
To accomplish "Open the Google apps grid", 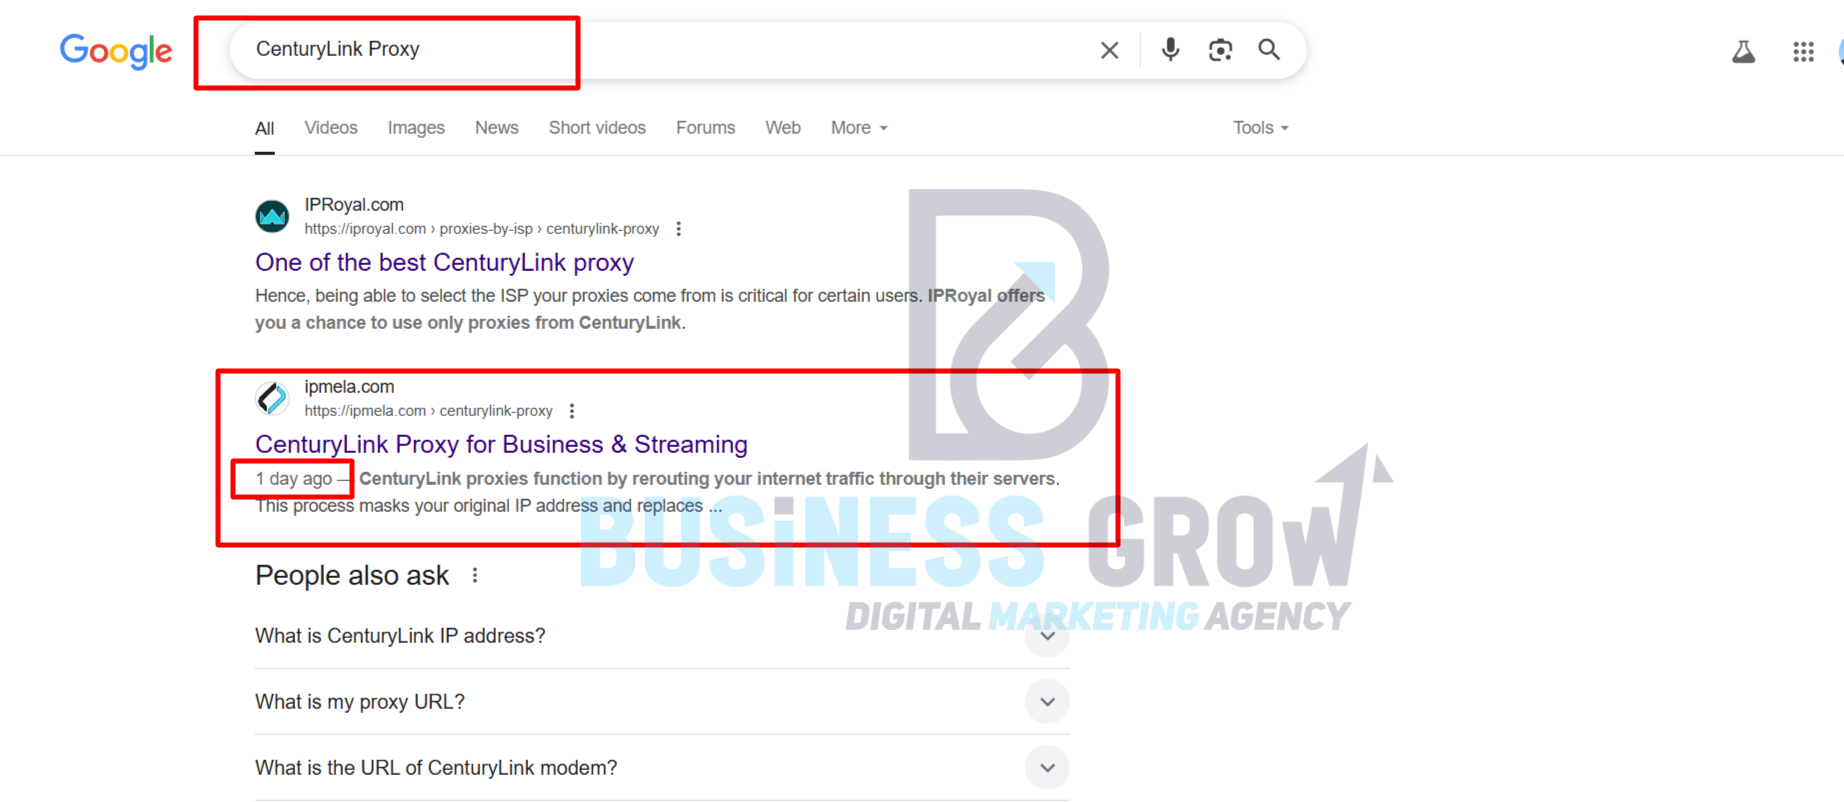I will click(1803, 52).
